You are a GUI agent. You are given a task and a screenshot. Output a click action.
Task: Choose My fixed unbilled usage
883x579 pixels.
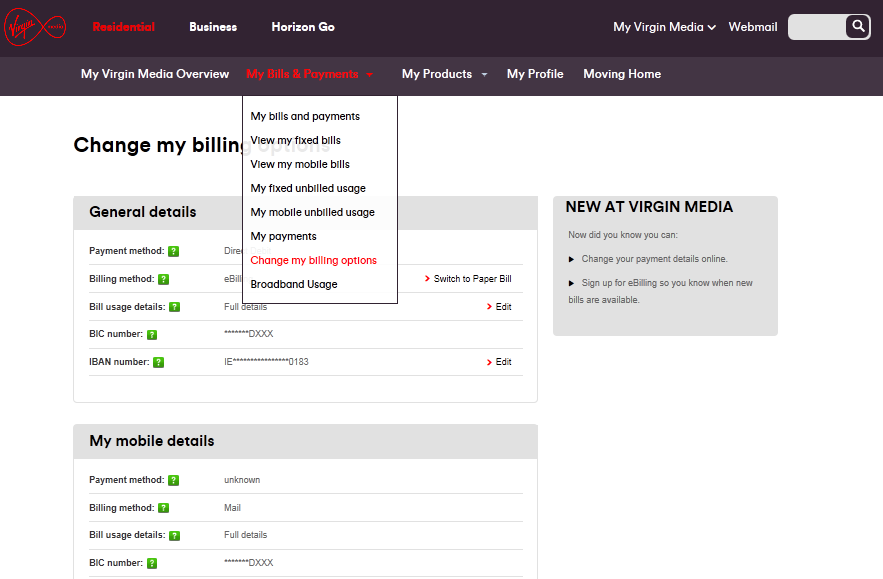[308, 188]
